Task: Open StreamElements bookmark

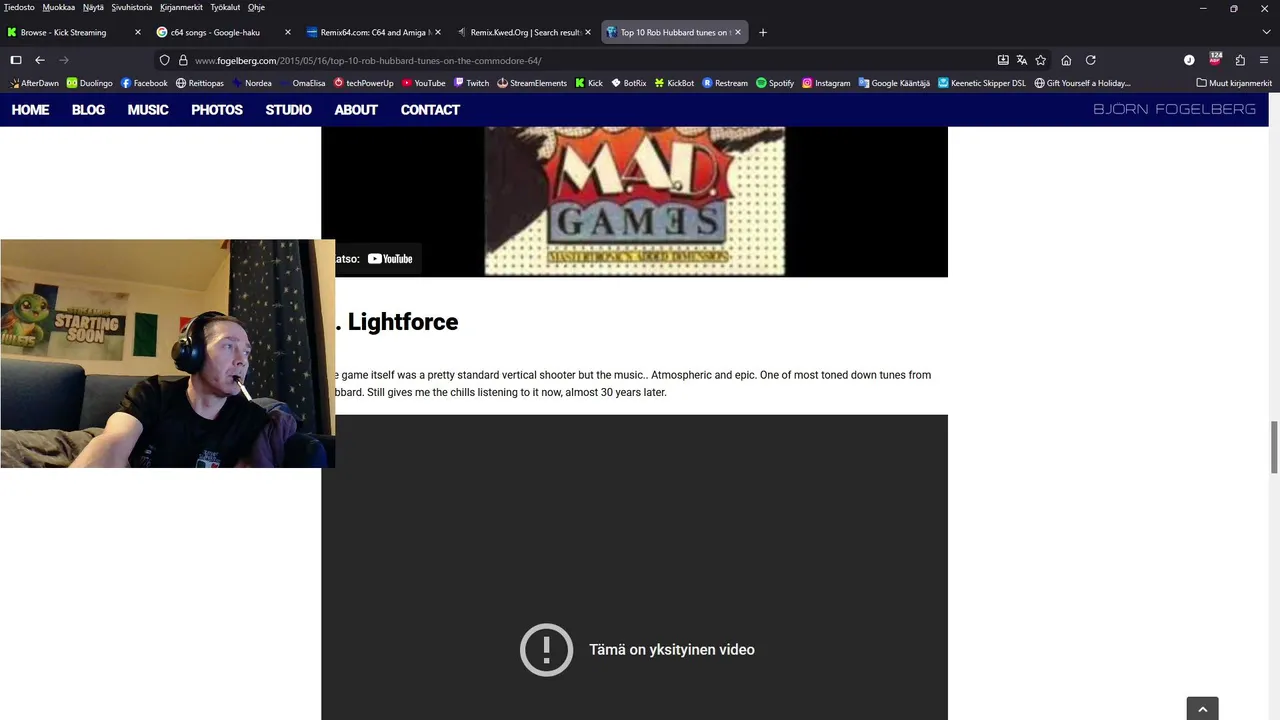Action: [532, 83]
